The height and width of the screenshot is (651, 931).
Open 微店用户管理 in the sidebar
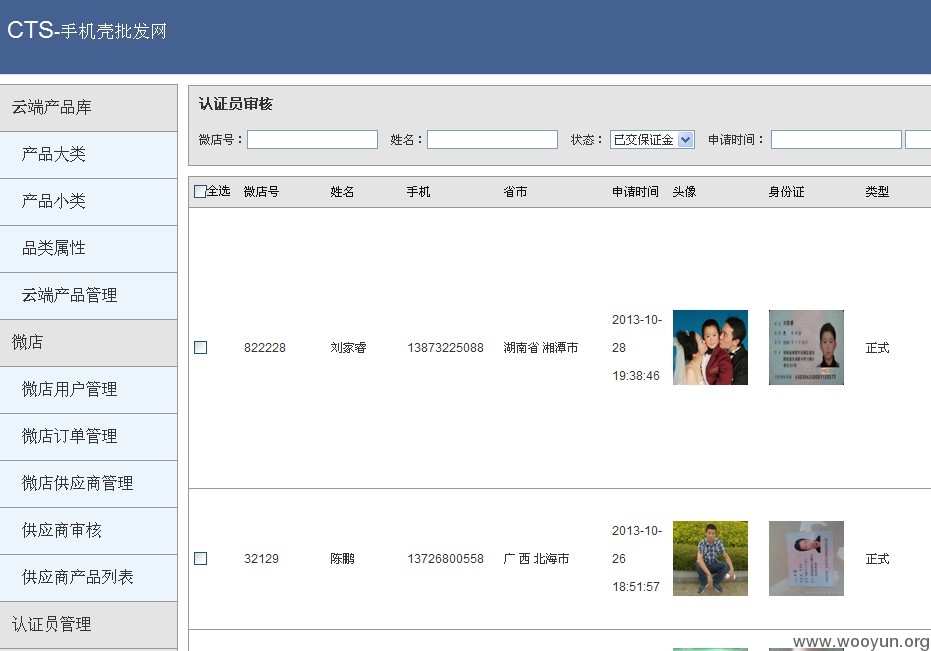coord(88,389)
